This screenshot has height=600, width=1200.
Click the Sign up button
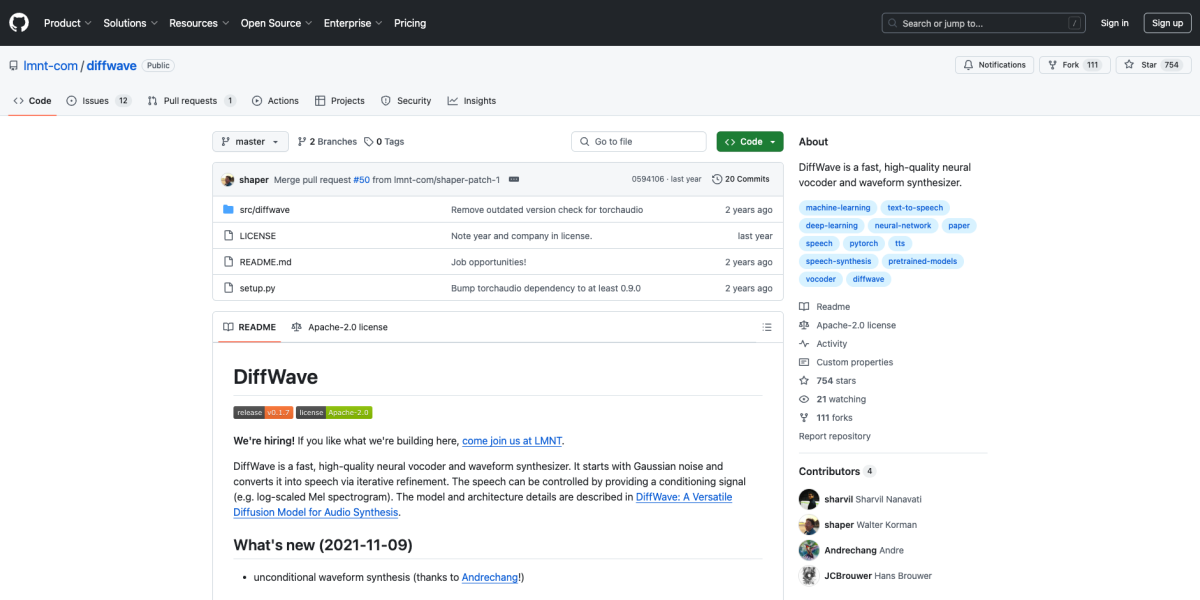tap(1167, 23)
